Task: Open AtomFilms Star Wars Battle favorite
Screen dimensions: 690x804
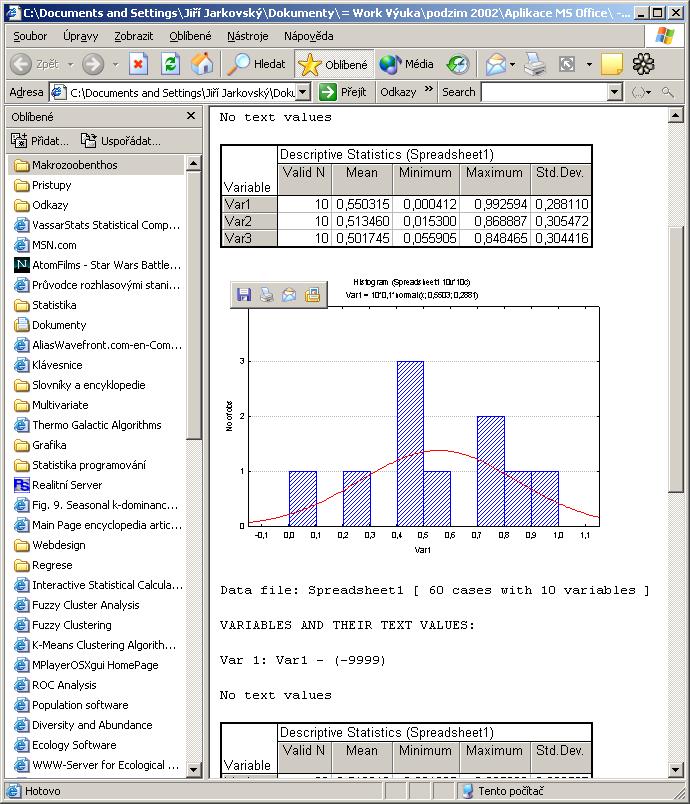Action: click(96, 265)
